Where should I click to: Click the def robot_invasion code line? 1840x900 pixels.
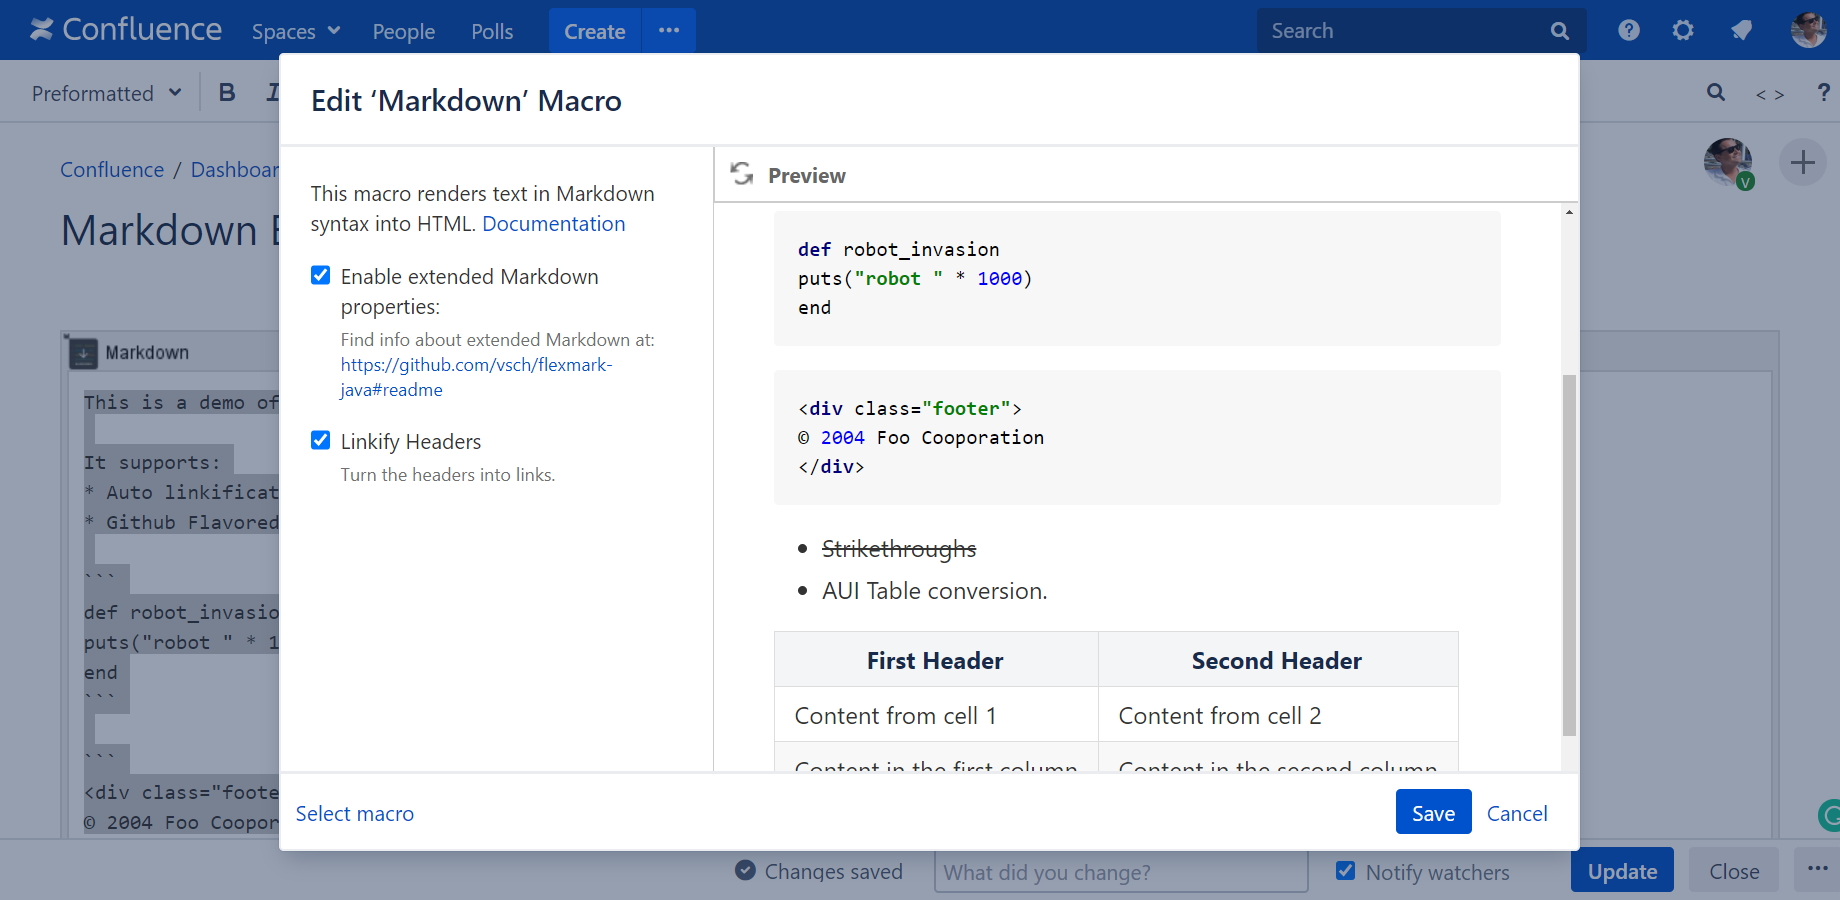(898, 249)
